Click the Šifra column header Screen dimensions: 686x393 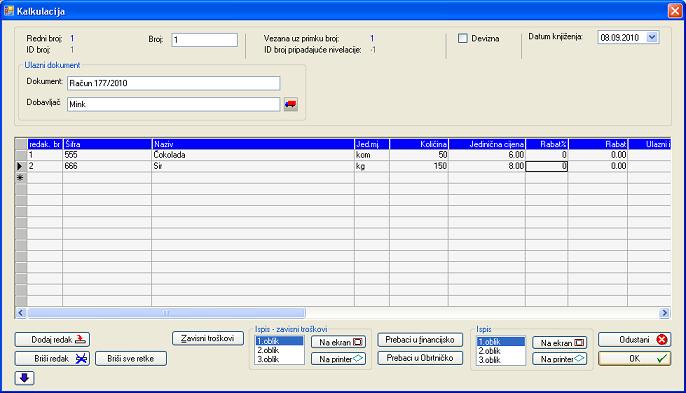(x=107, y=144)
